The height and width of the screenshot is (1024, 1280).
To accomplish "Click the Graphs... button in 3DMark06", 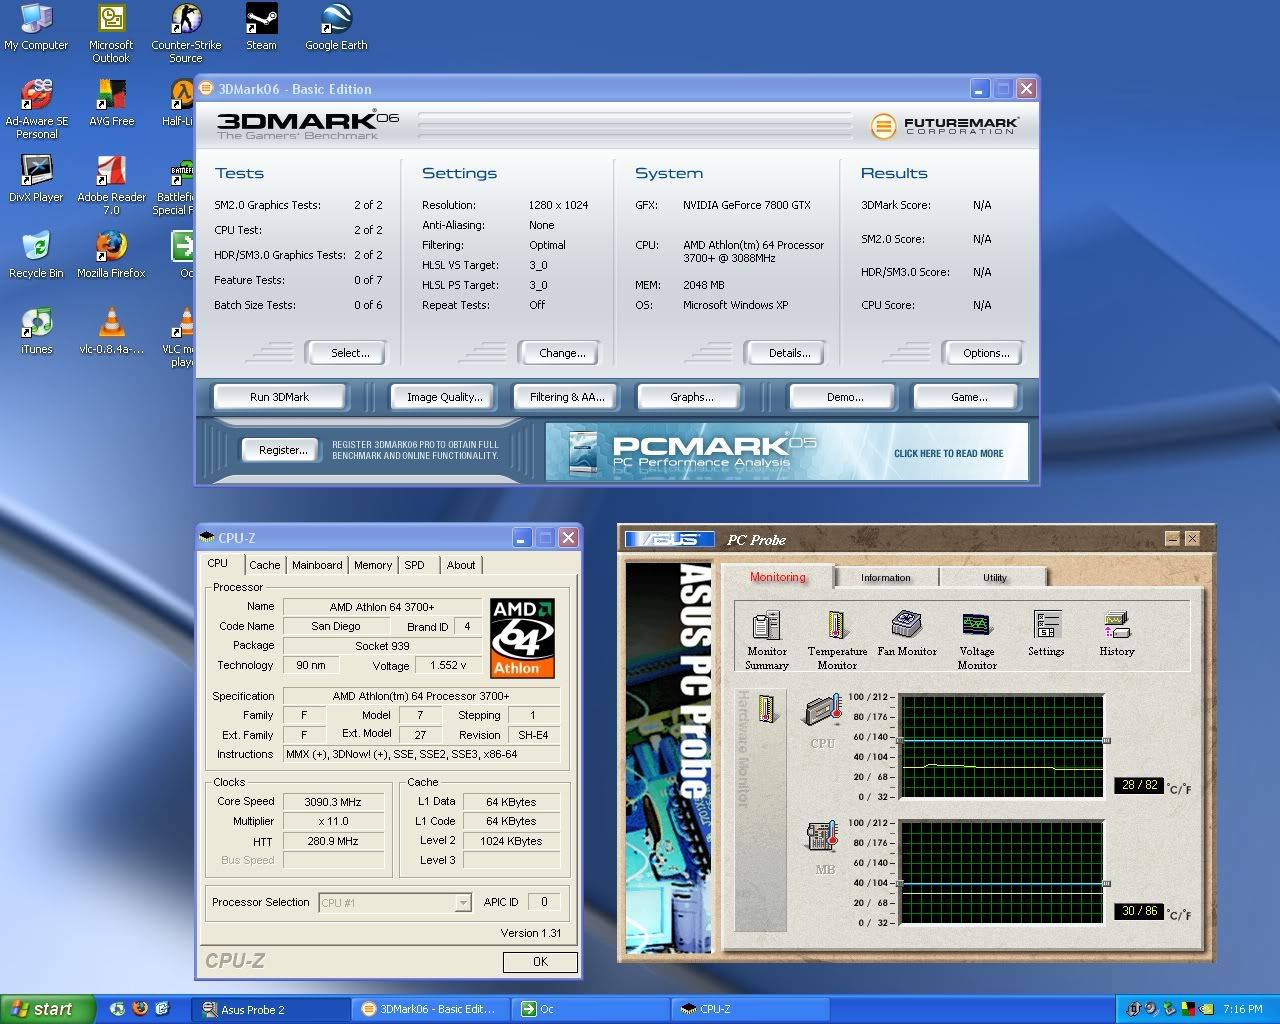I will [x=691, y=397].
